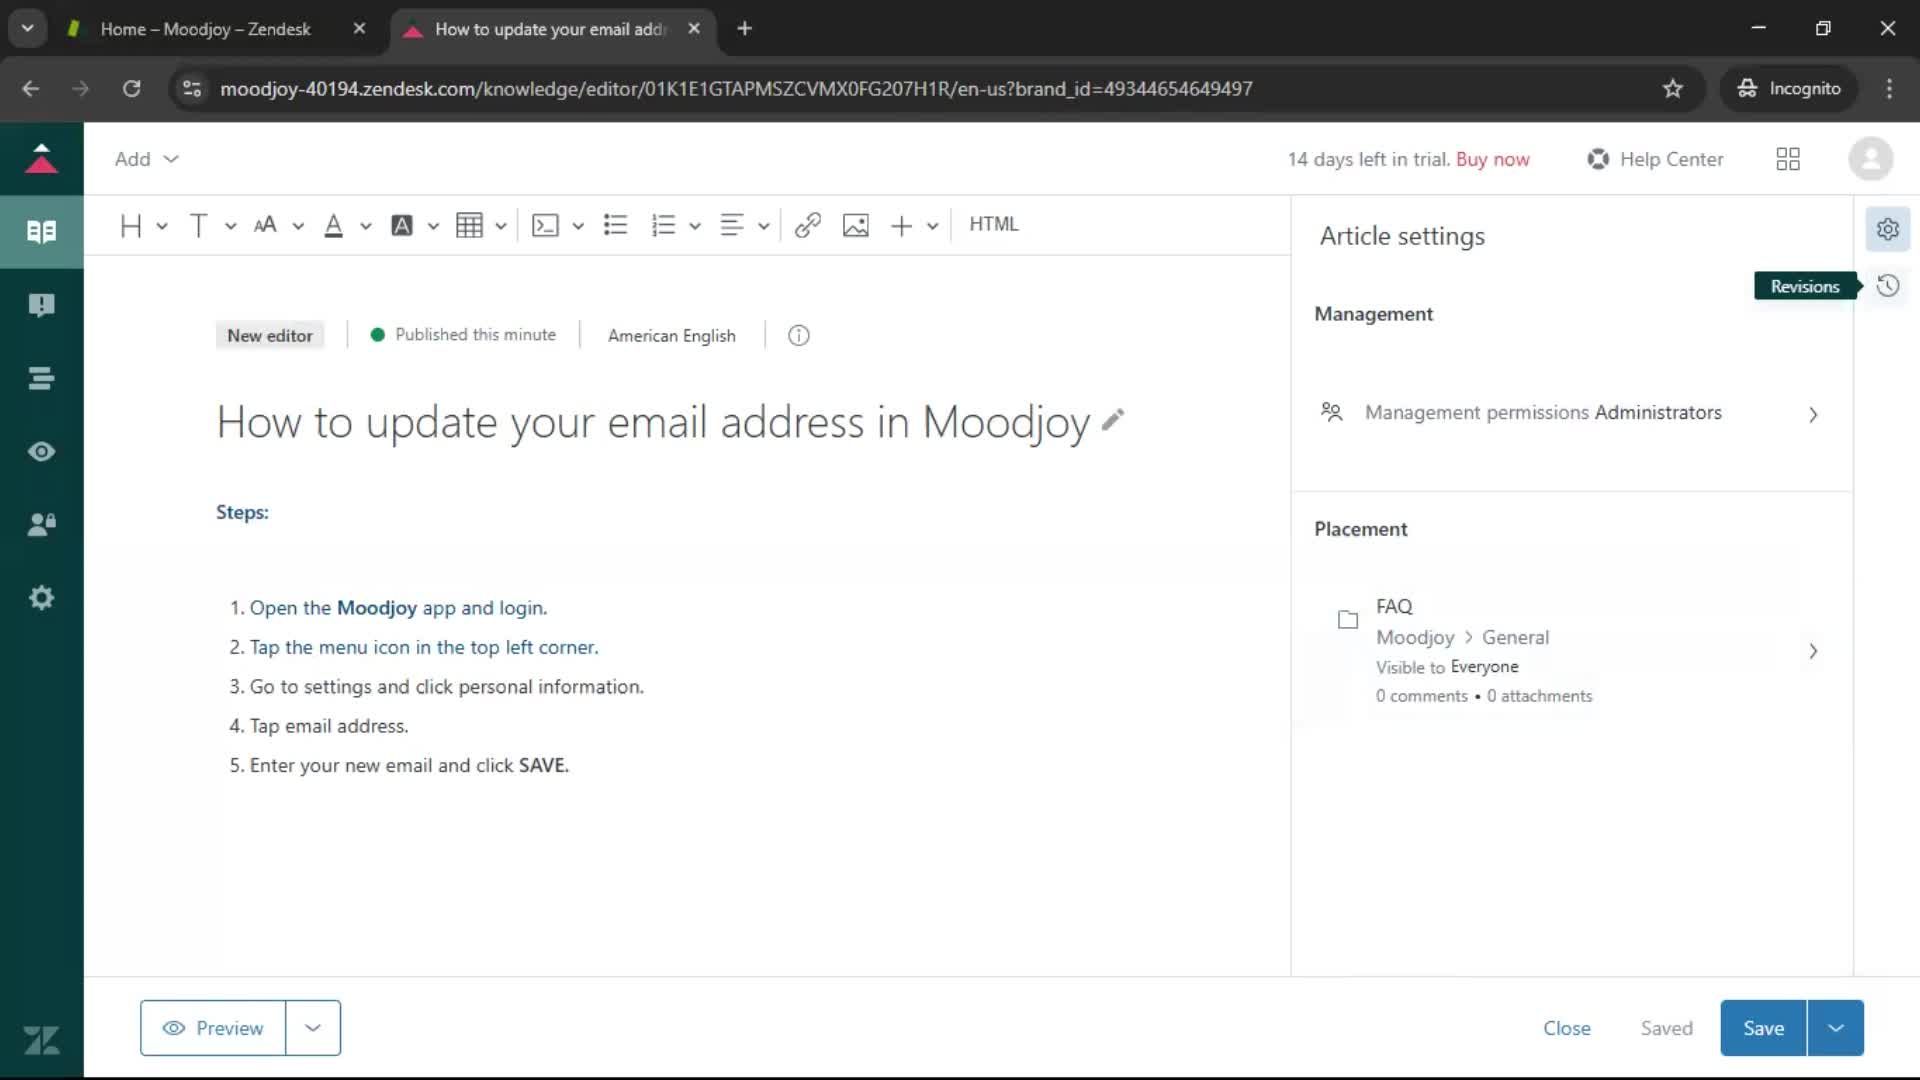
Task: Expand the insert plus dropdown arrow
Action: [x=933, y=226]
